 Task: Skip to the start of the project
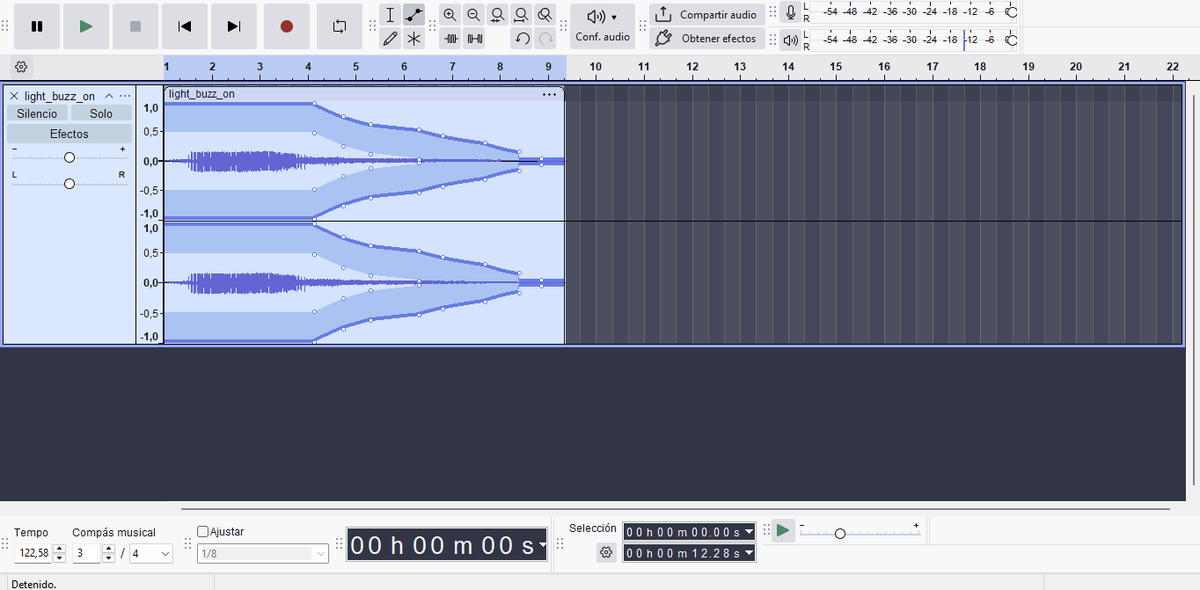184,27
